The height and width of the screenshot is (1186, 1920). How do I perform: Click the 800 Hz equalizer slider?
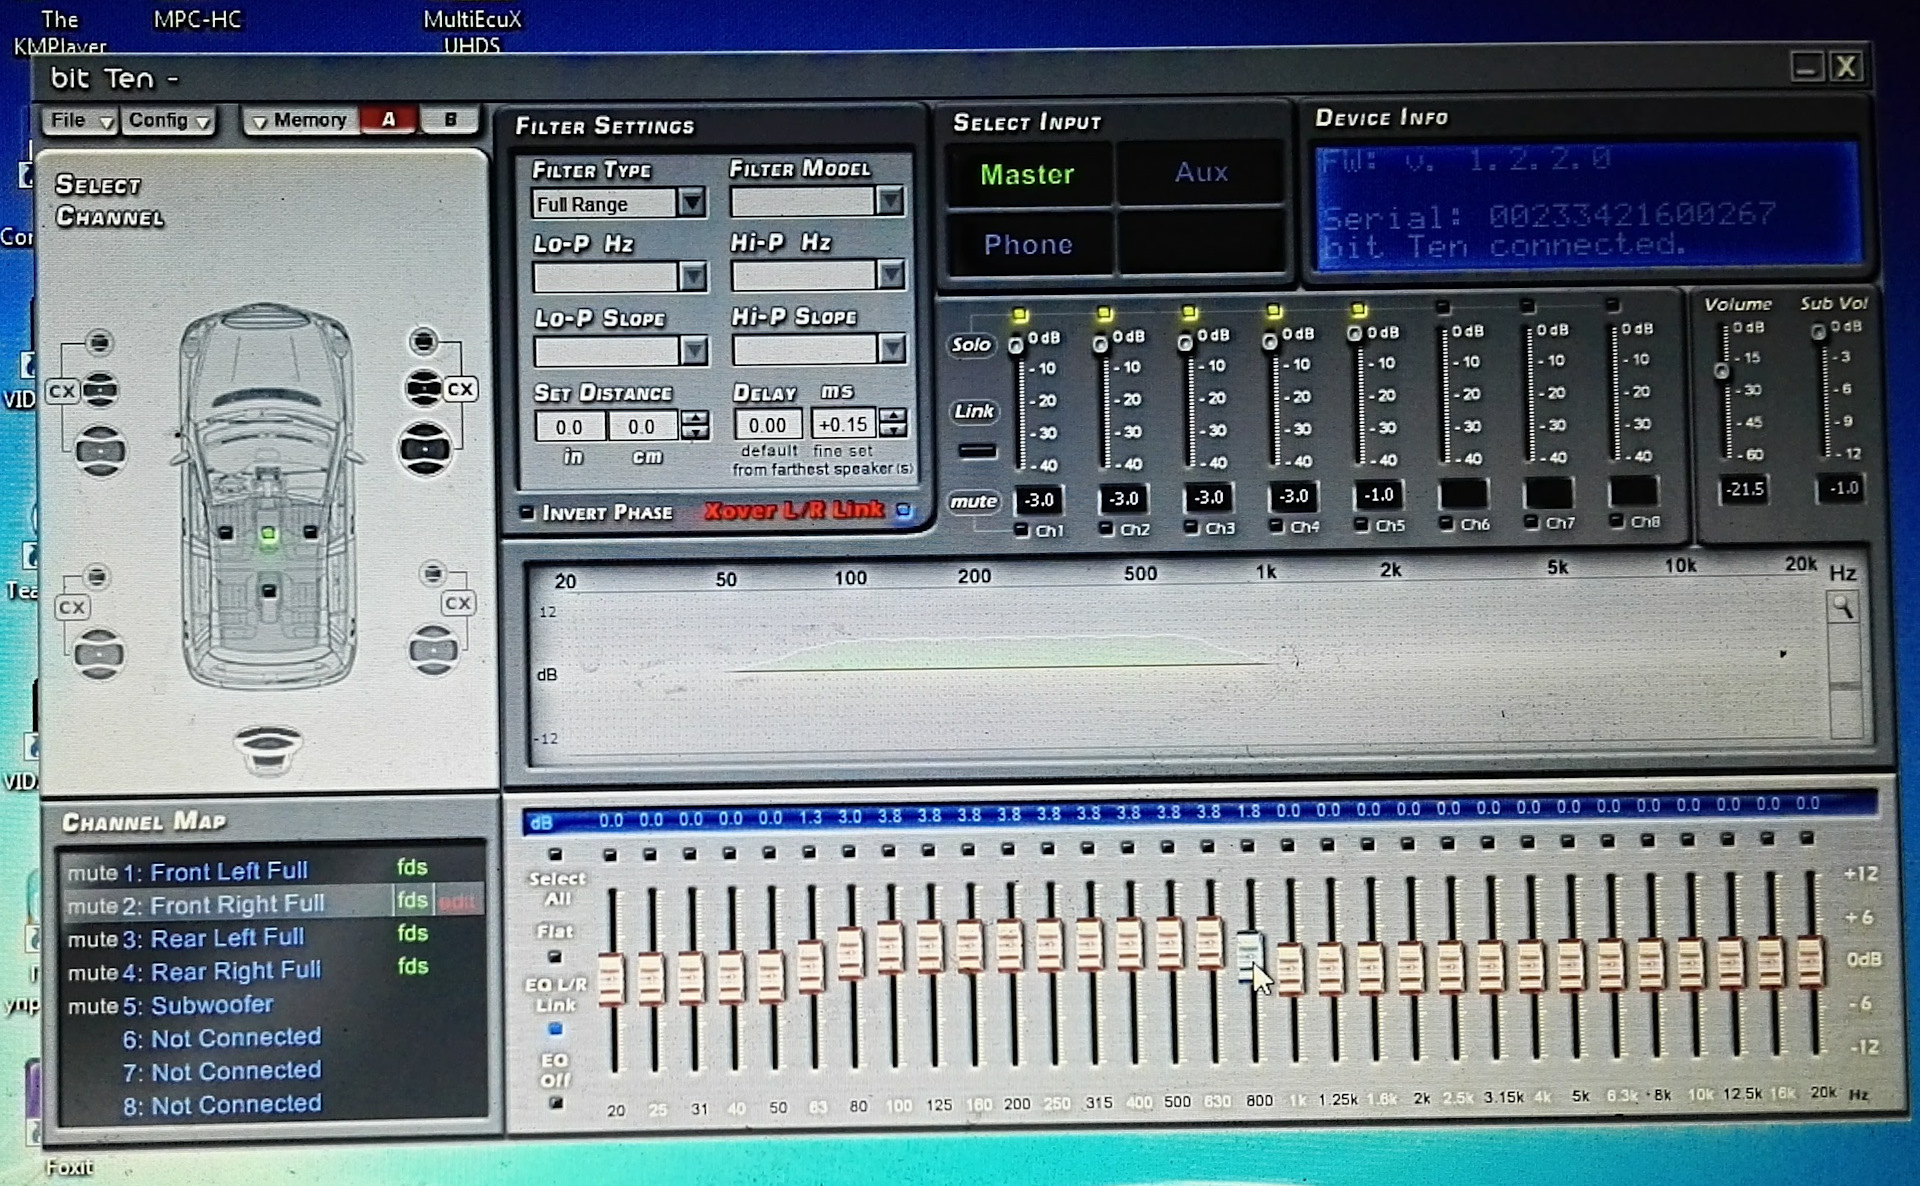1250,953
